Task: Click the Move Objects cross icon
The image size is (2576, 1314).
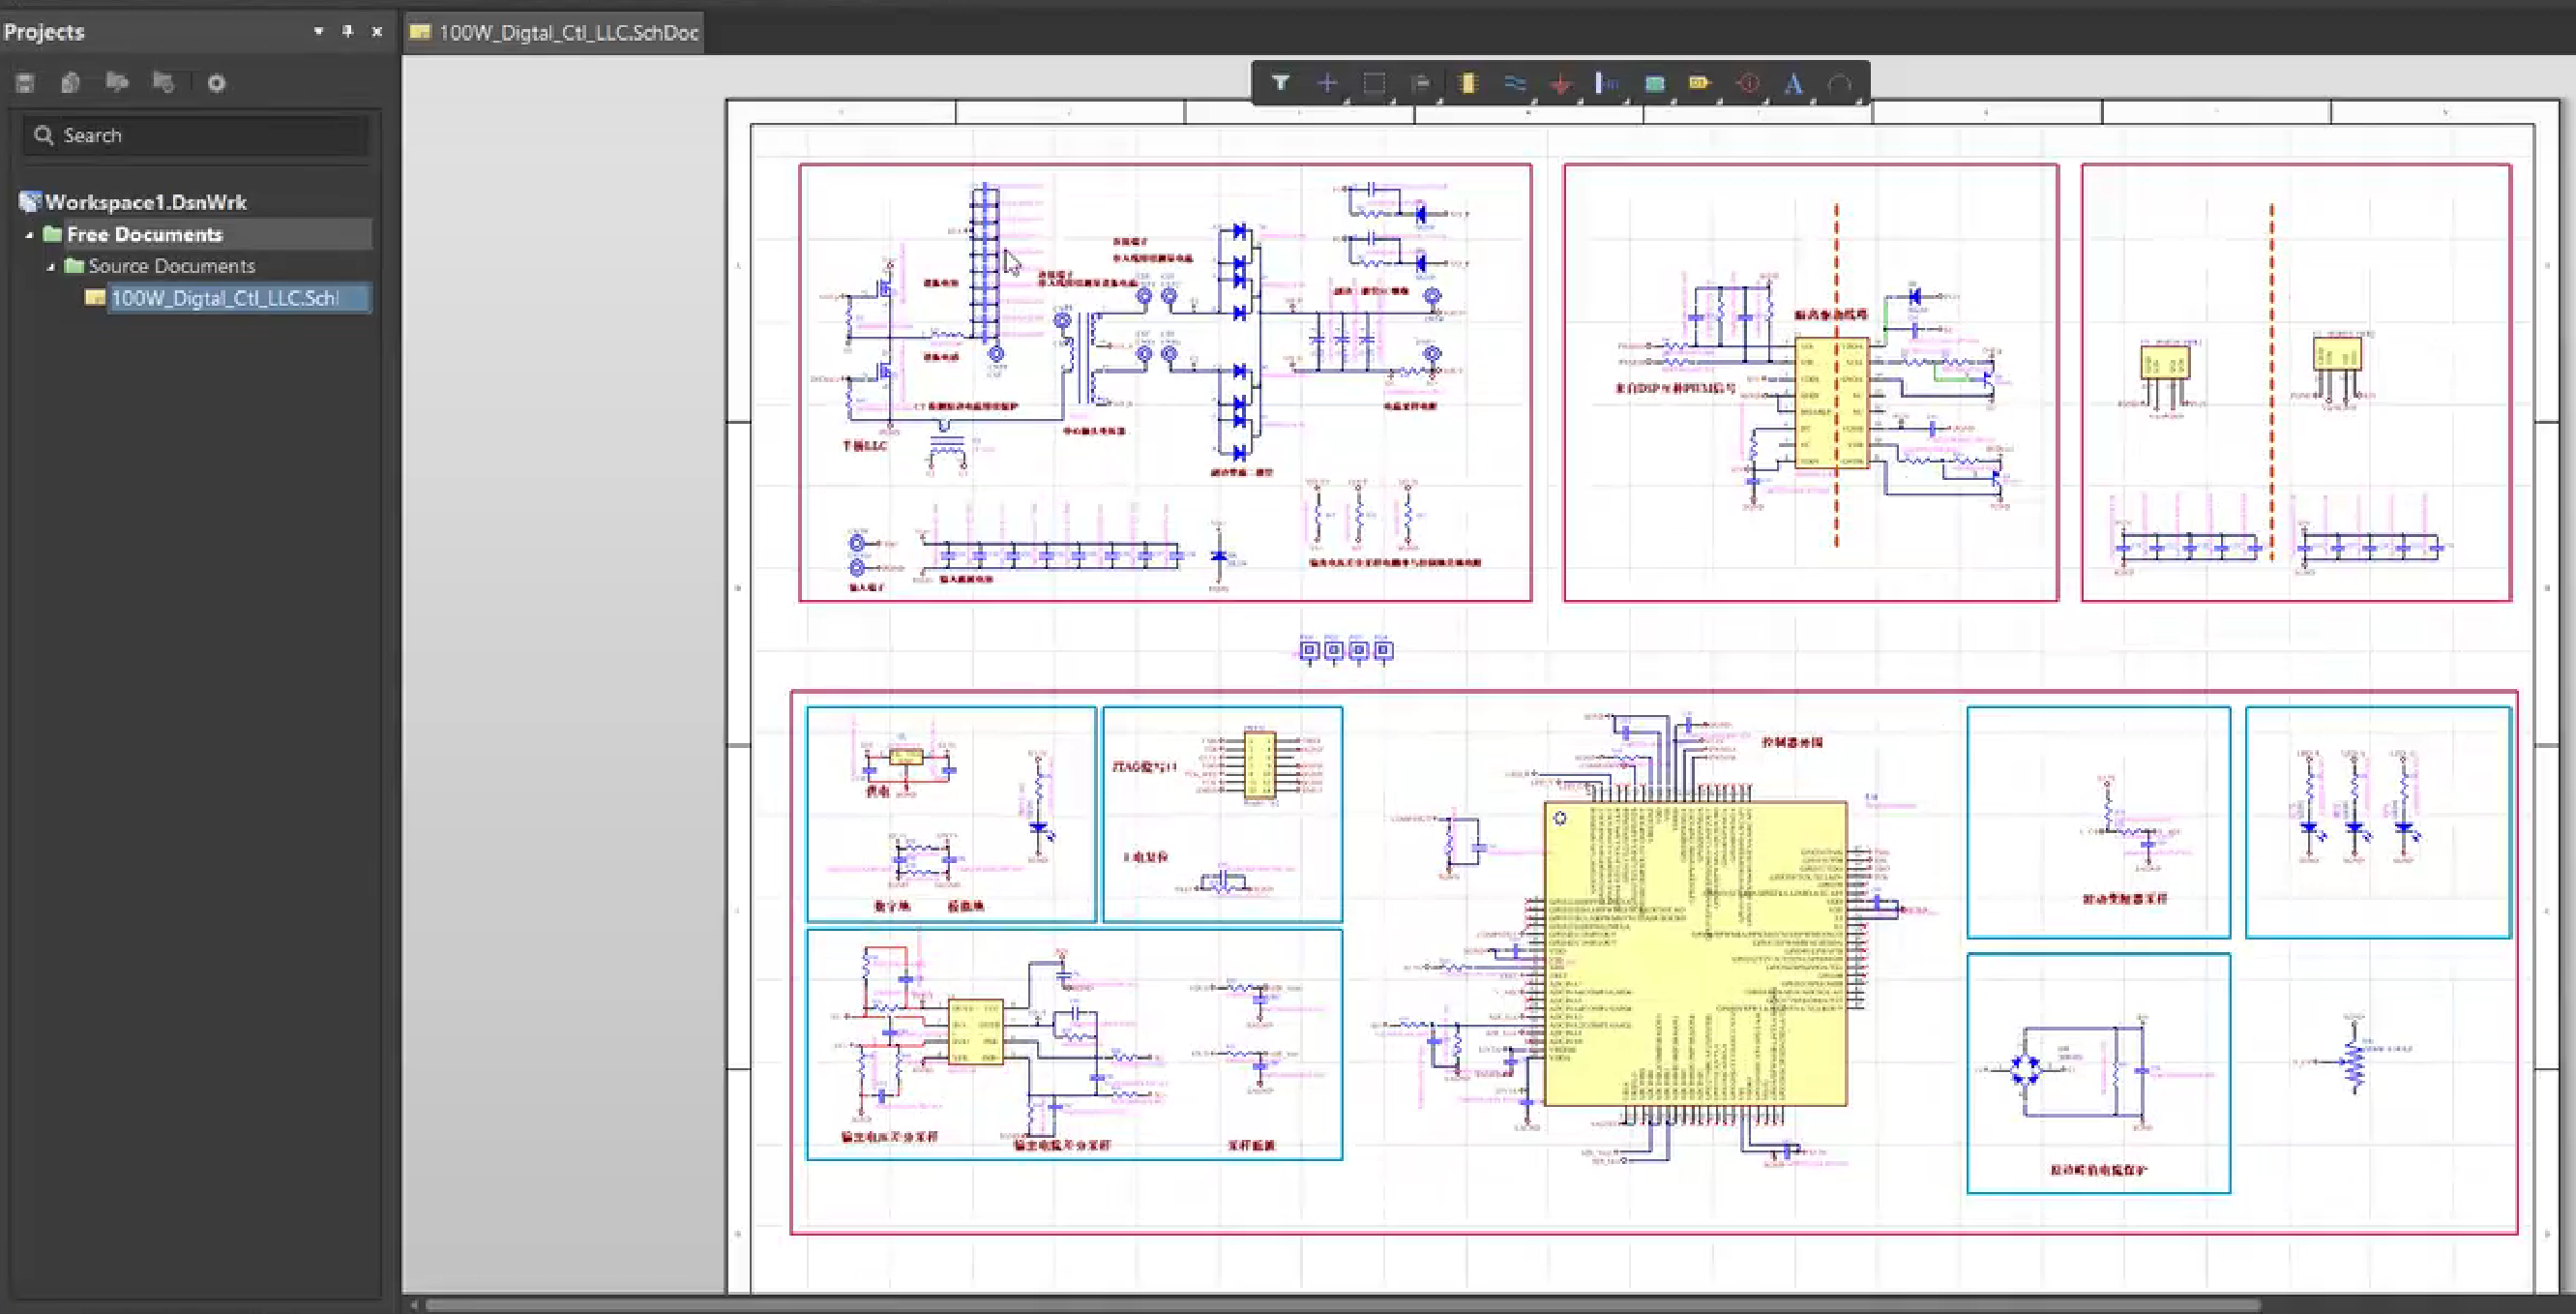Action: [1327, 83]
